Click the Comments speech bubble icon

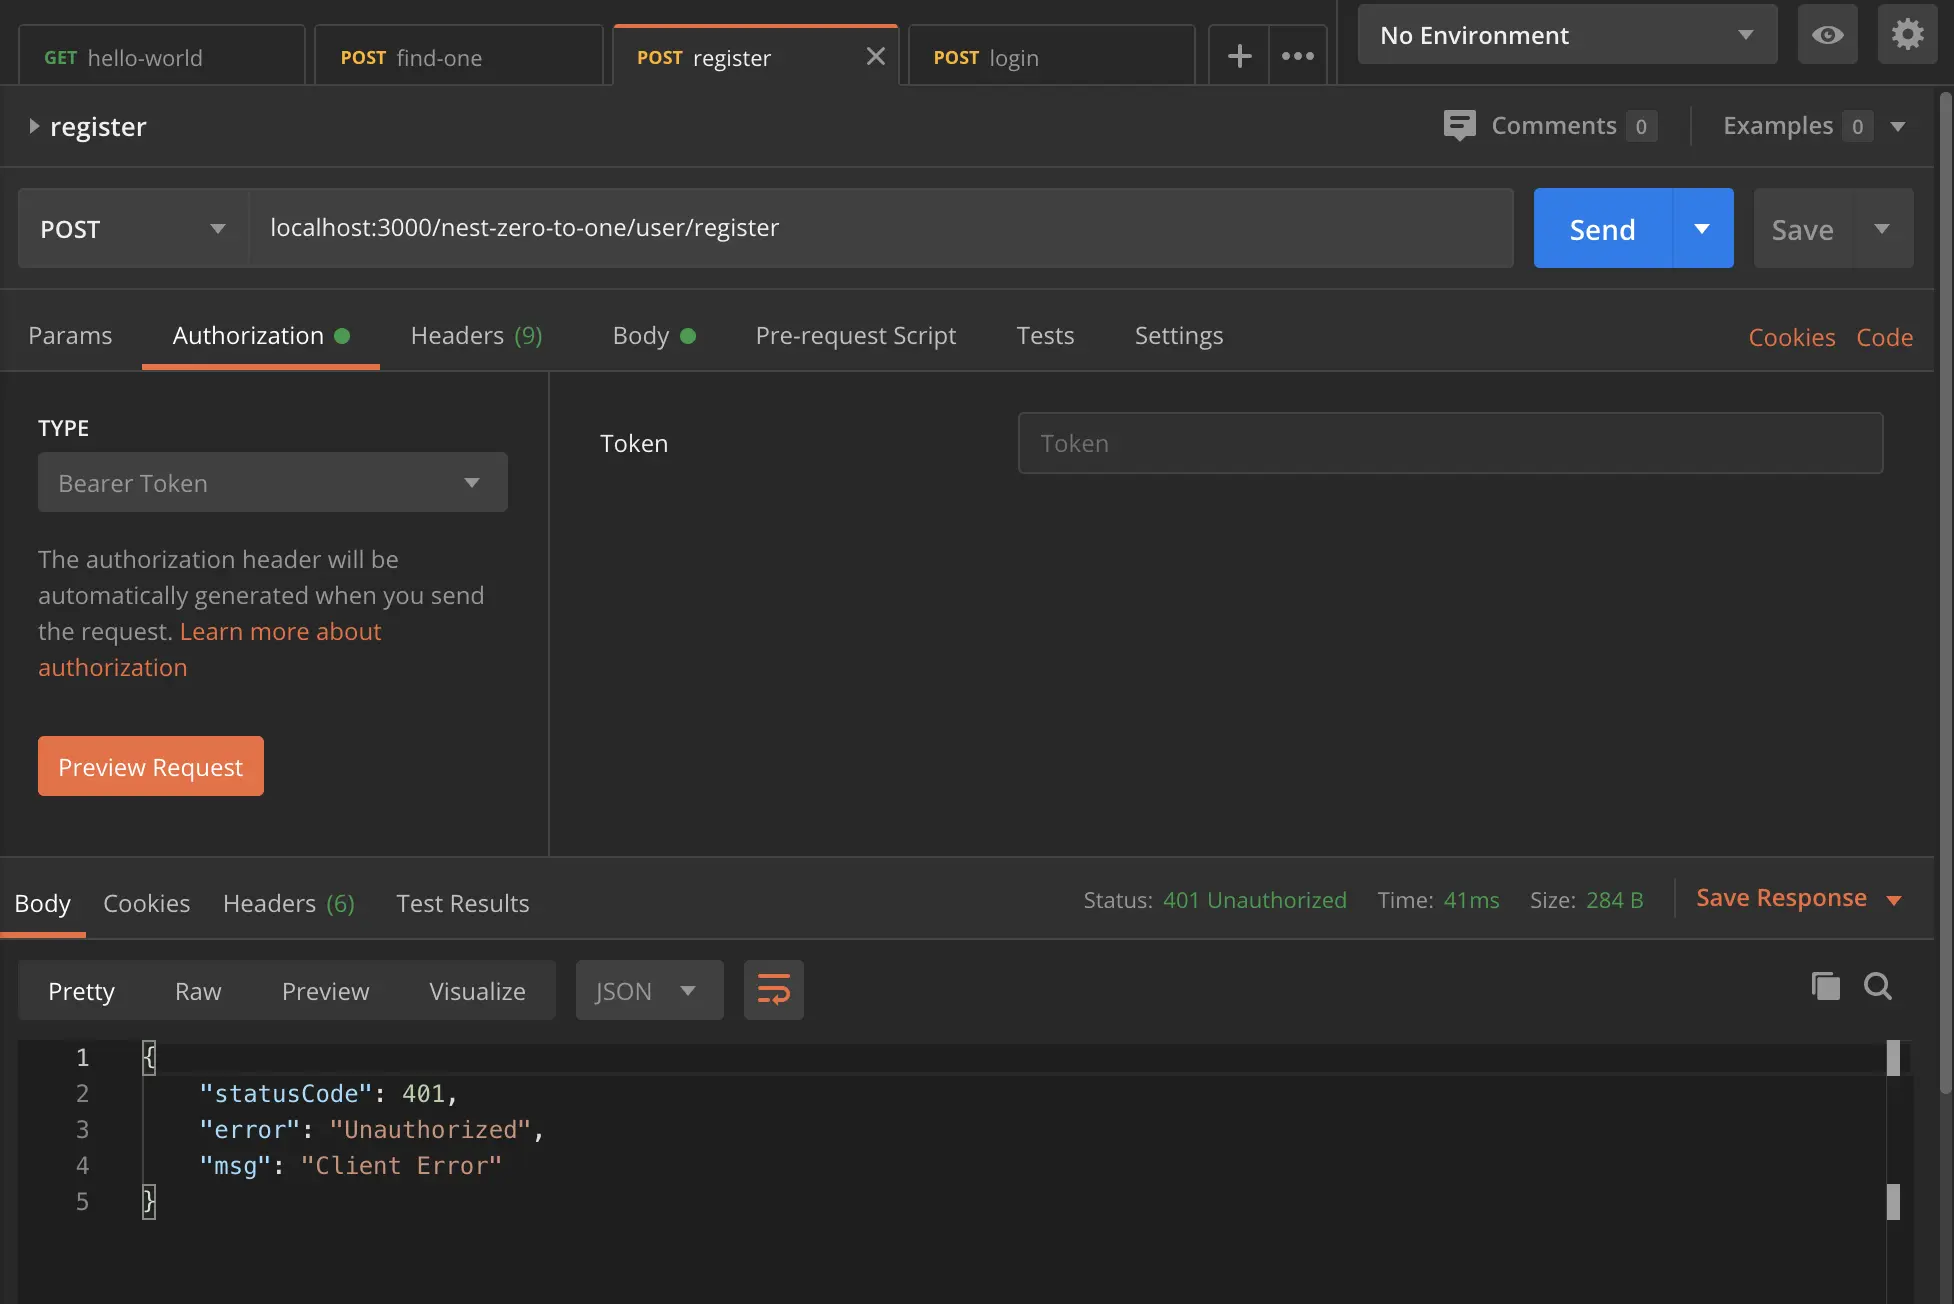click(x=1459, y=125)
